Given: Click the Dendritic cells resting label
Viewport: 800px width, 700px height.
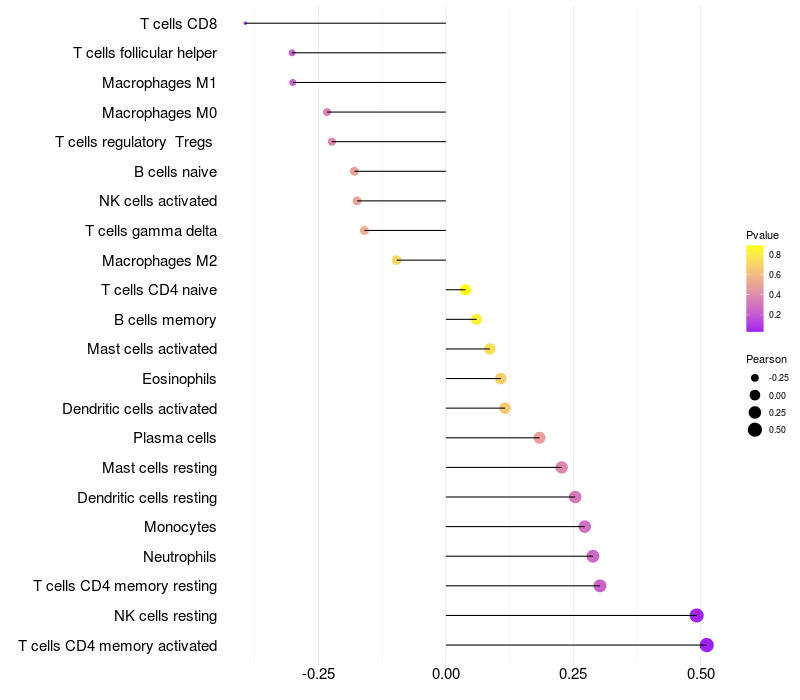Looking at the screenshot, I should (x=147, y=498).
